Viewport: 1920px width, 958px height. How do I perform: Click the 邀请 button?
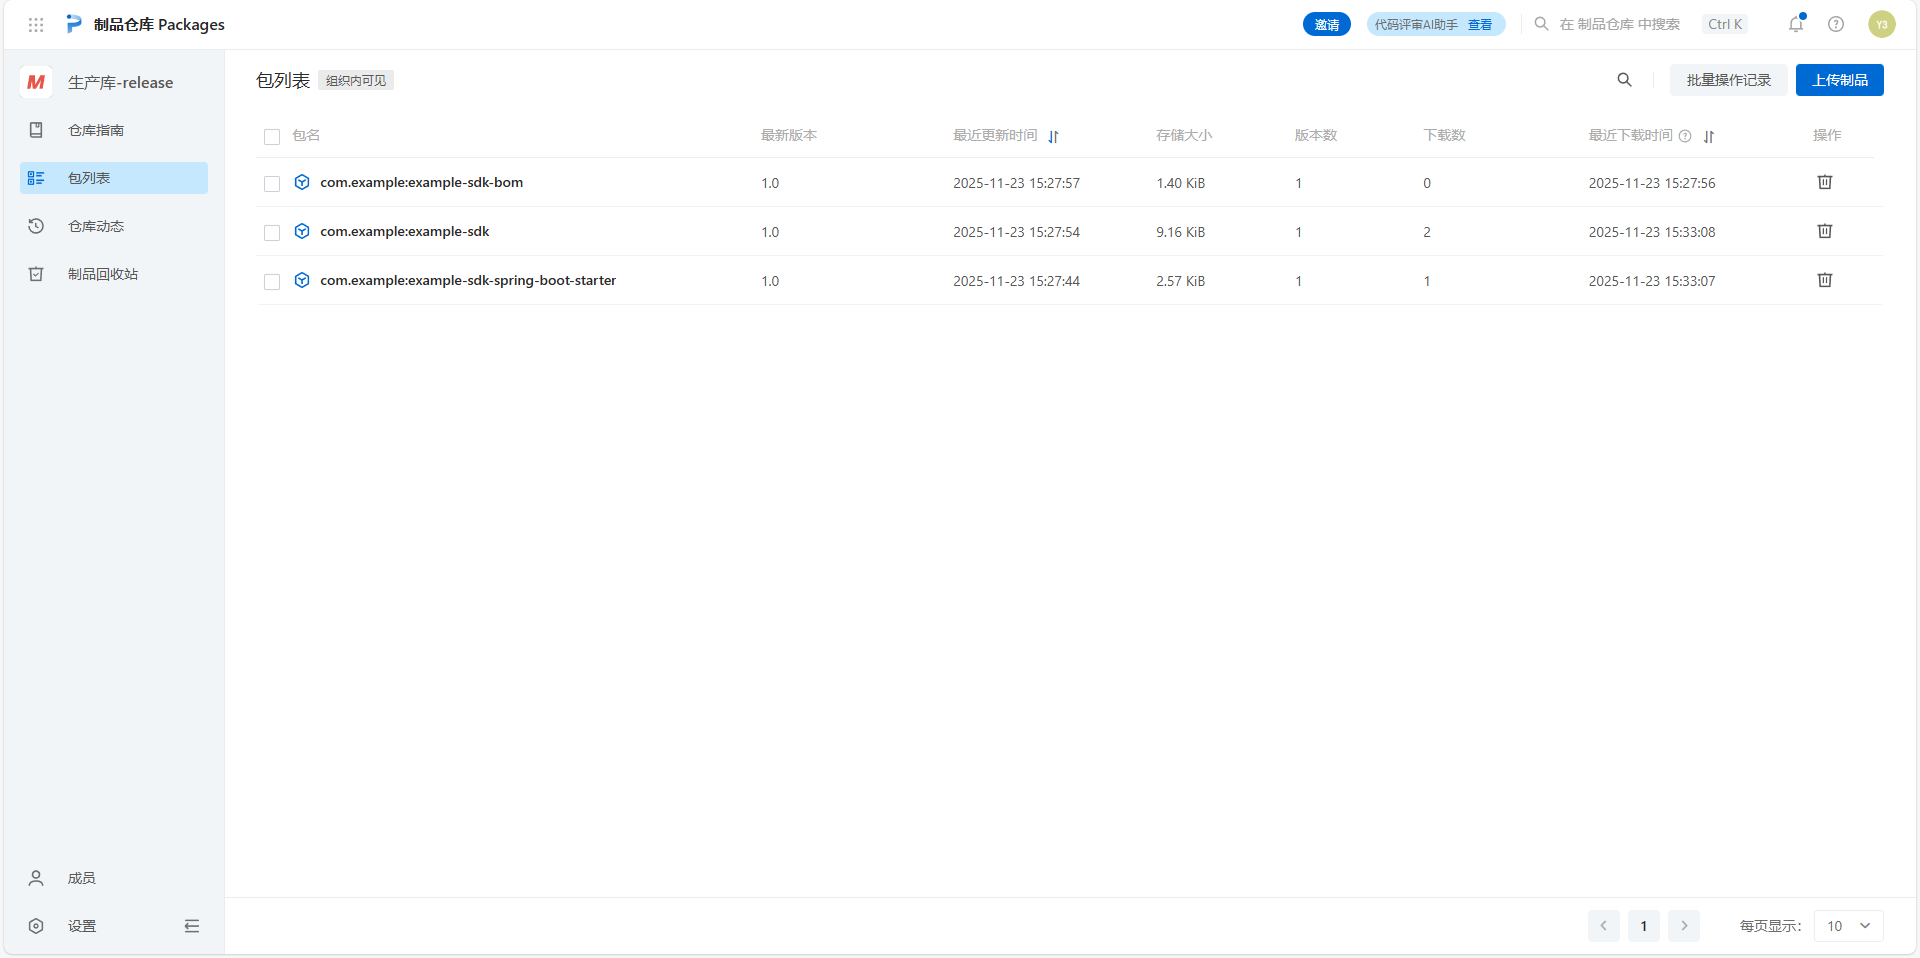(x=1327, y=24)
